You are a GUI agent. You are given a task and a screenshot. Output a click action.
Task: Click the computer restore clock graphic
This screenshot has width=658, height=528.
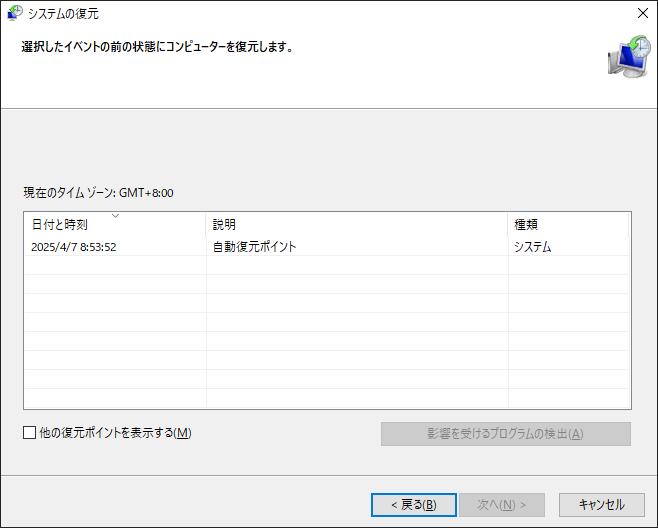[x=629, y=57]
